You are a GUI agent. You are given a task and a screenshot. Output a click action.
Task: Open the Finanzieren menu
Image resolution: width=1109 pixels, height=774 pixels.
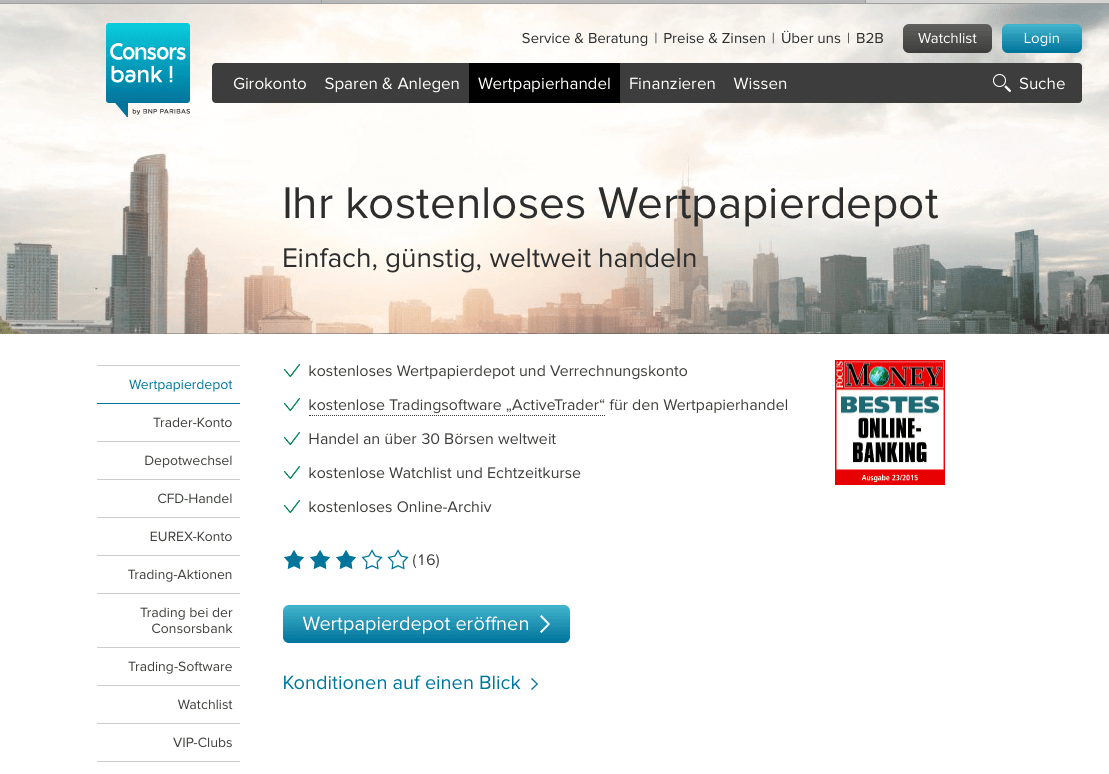pyautogui.click(x=672, y=83)
